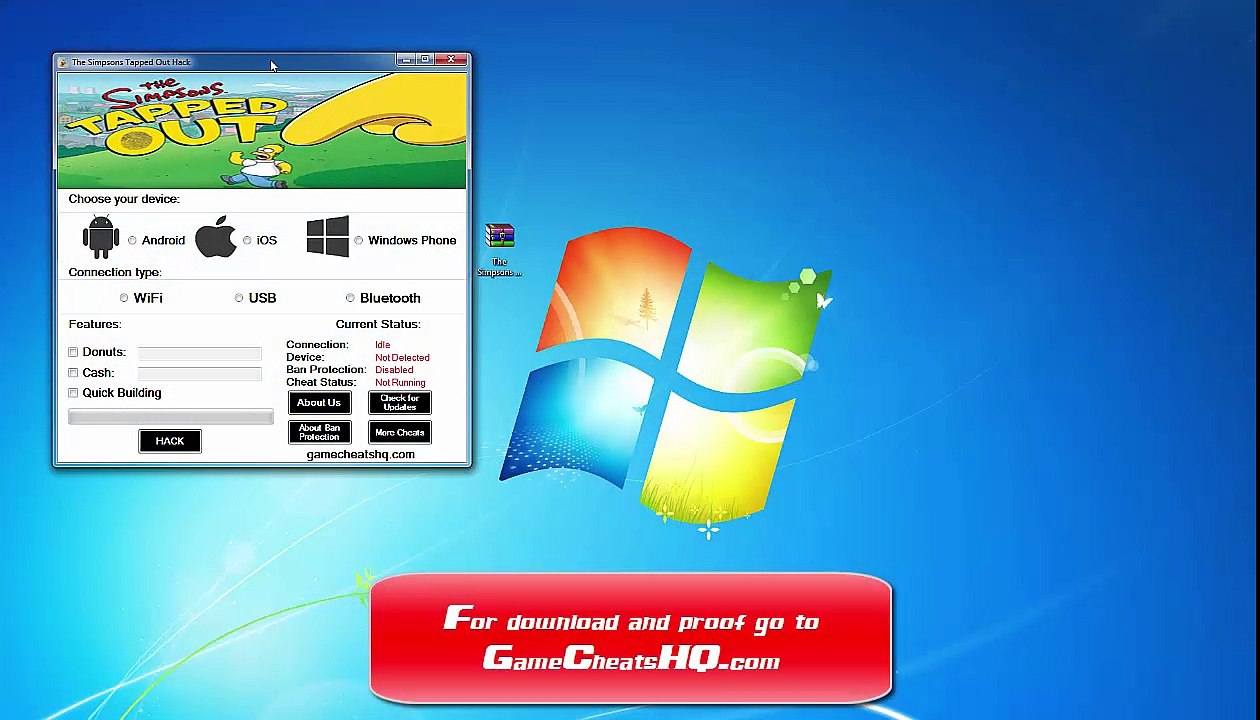Click the 'Not Running' cheat status
This screenshot has height=720, width=1260.
[400, 383]
